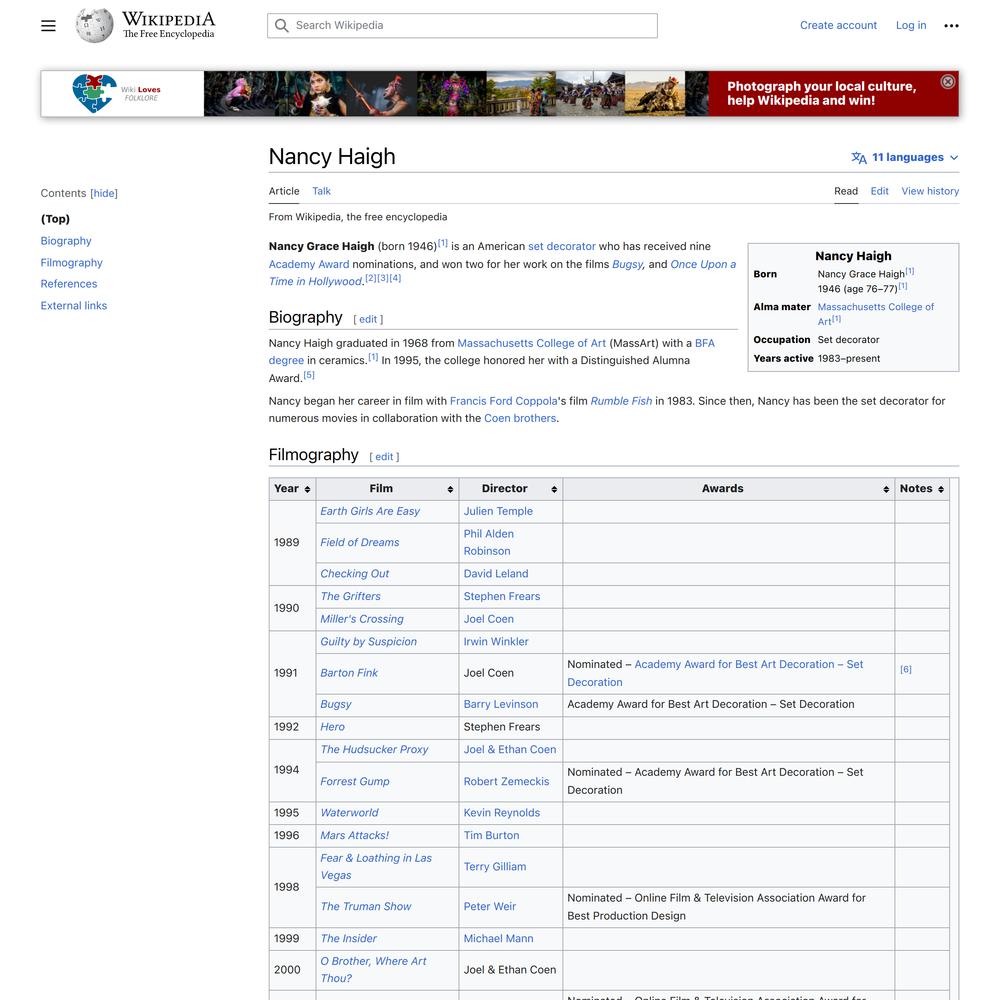Screen dimensions: 1000x1000
Task: Open the Academy Award link in intro
Action: (309, 264)
